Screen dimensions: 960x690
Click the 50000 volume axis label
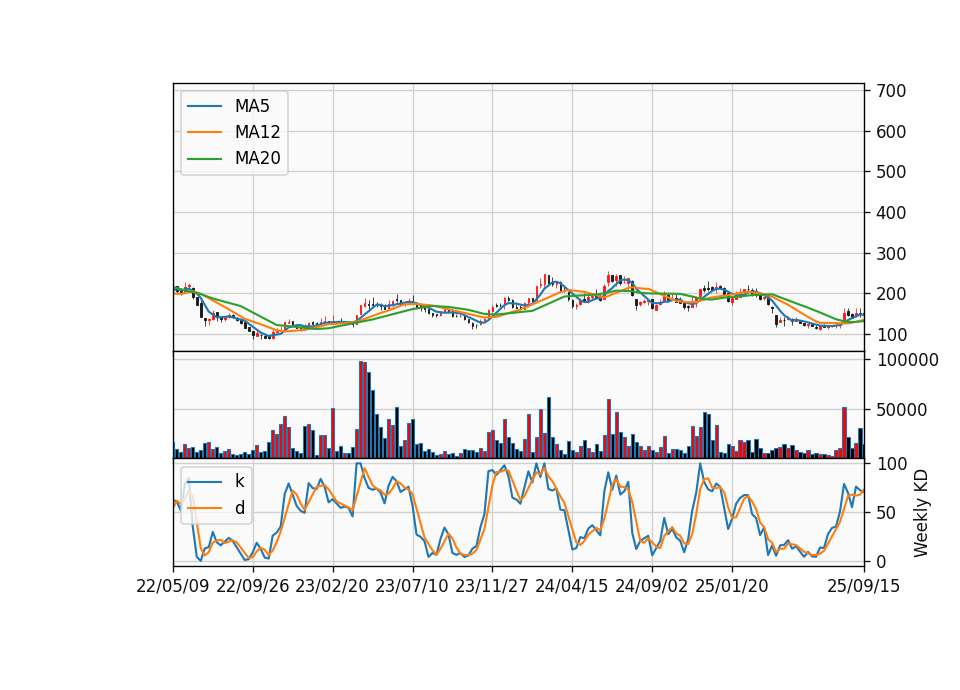pos(902,410)
